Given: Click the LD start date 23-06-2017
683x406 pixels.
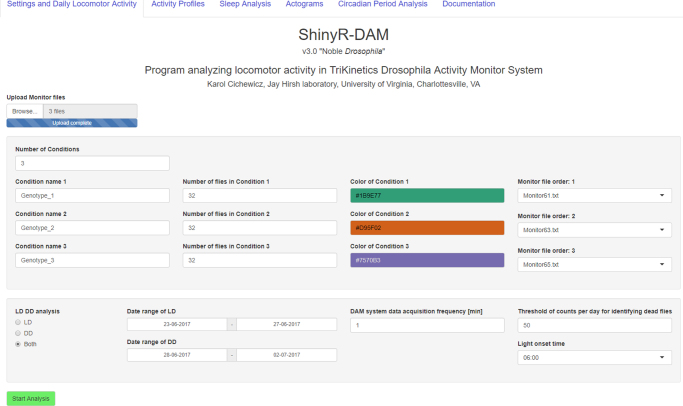Looking at the screenshot, I should [177, 324].
